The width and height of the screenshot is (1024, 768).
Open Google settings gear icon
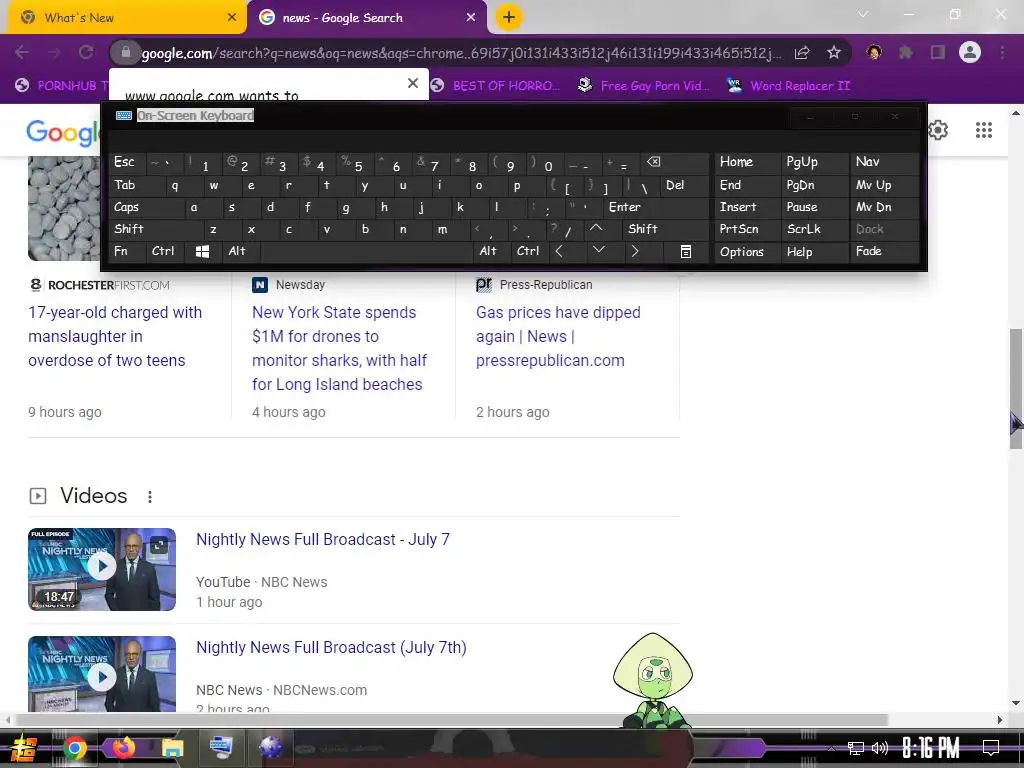pos(938,130)
